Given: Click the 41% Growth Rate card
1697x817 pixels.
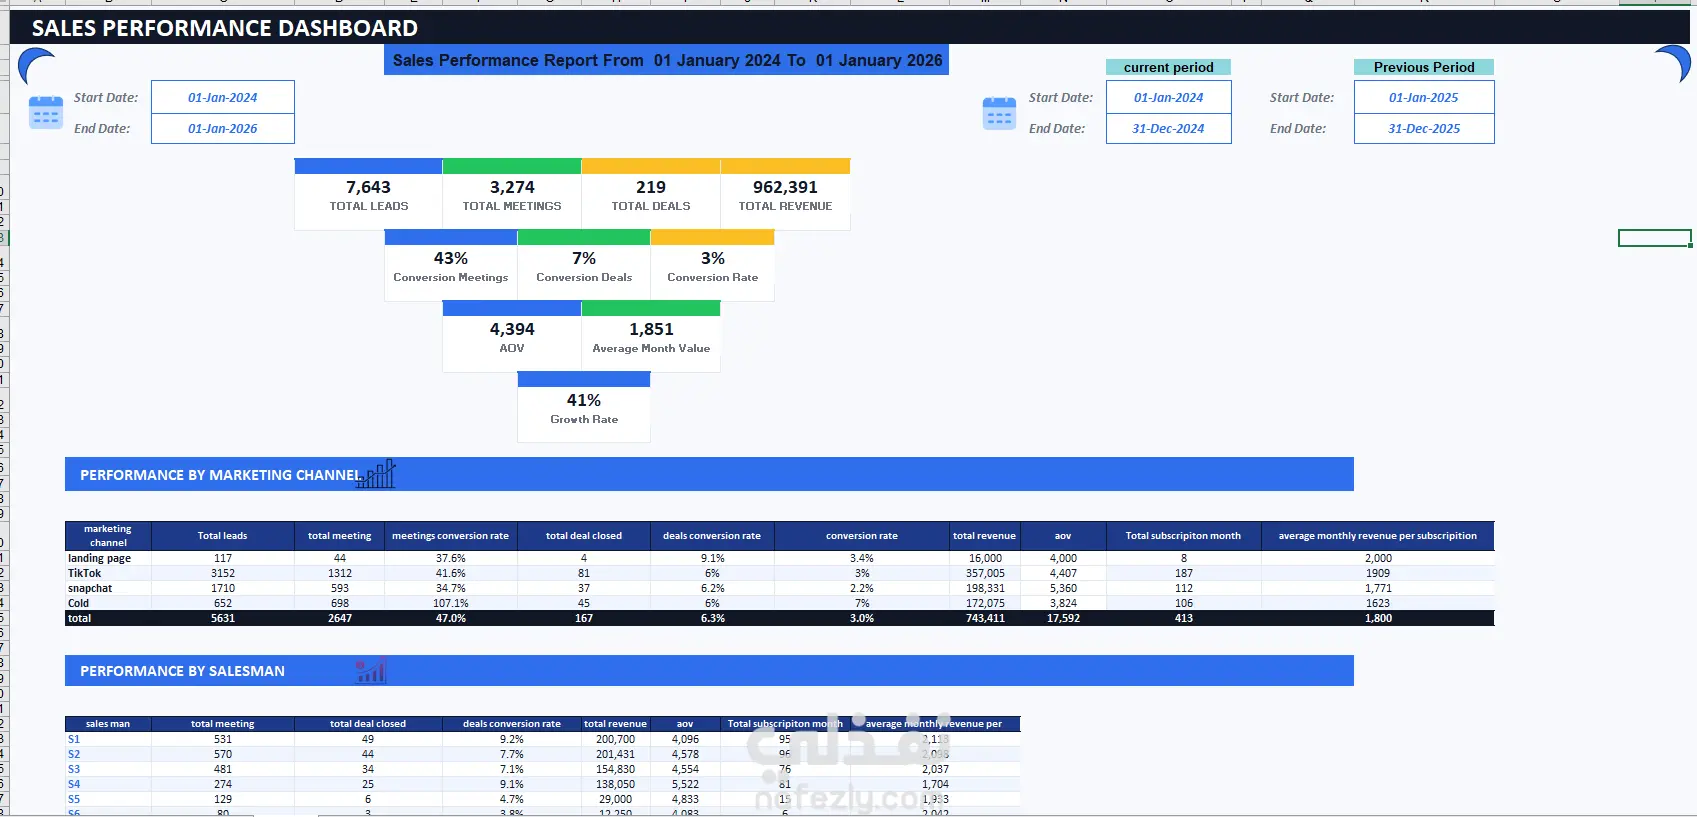Looking at the screenshot, I should (x=584, y=408).
